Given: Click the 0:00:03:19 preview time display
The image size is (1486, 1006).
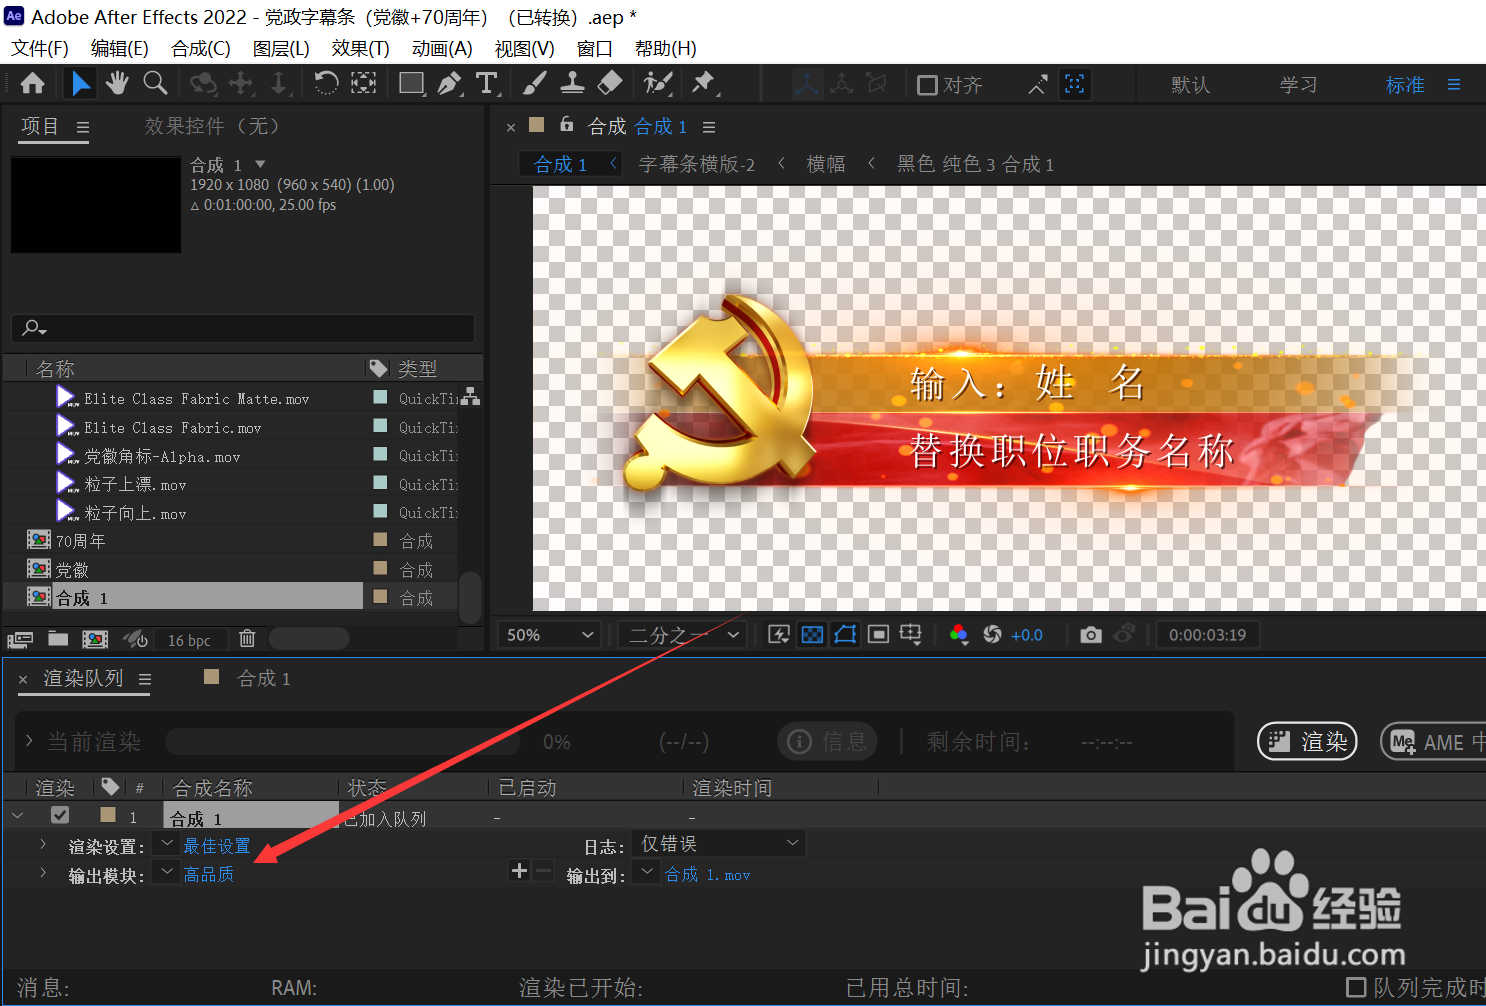Looking at the screenshot, I should pyautogui.click(x=1207, y=635).
